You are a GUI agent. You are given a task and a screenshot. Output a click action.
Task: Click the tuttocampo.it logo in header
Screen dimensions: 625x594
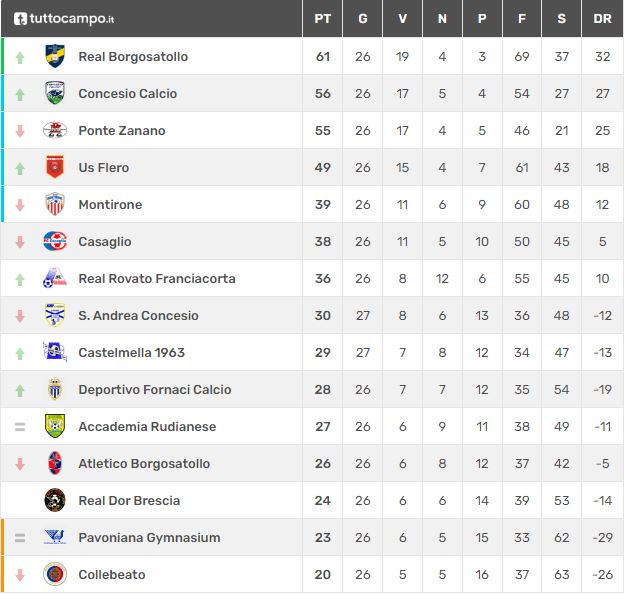click(x=64, y=19)
